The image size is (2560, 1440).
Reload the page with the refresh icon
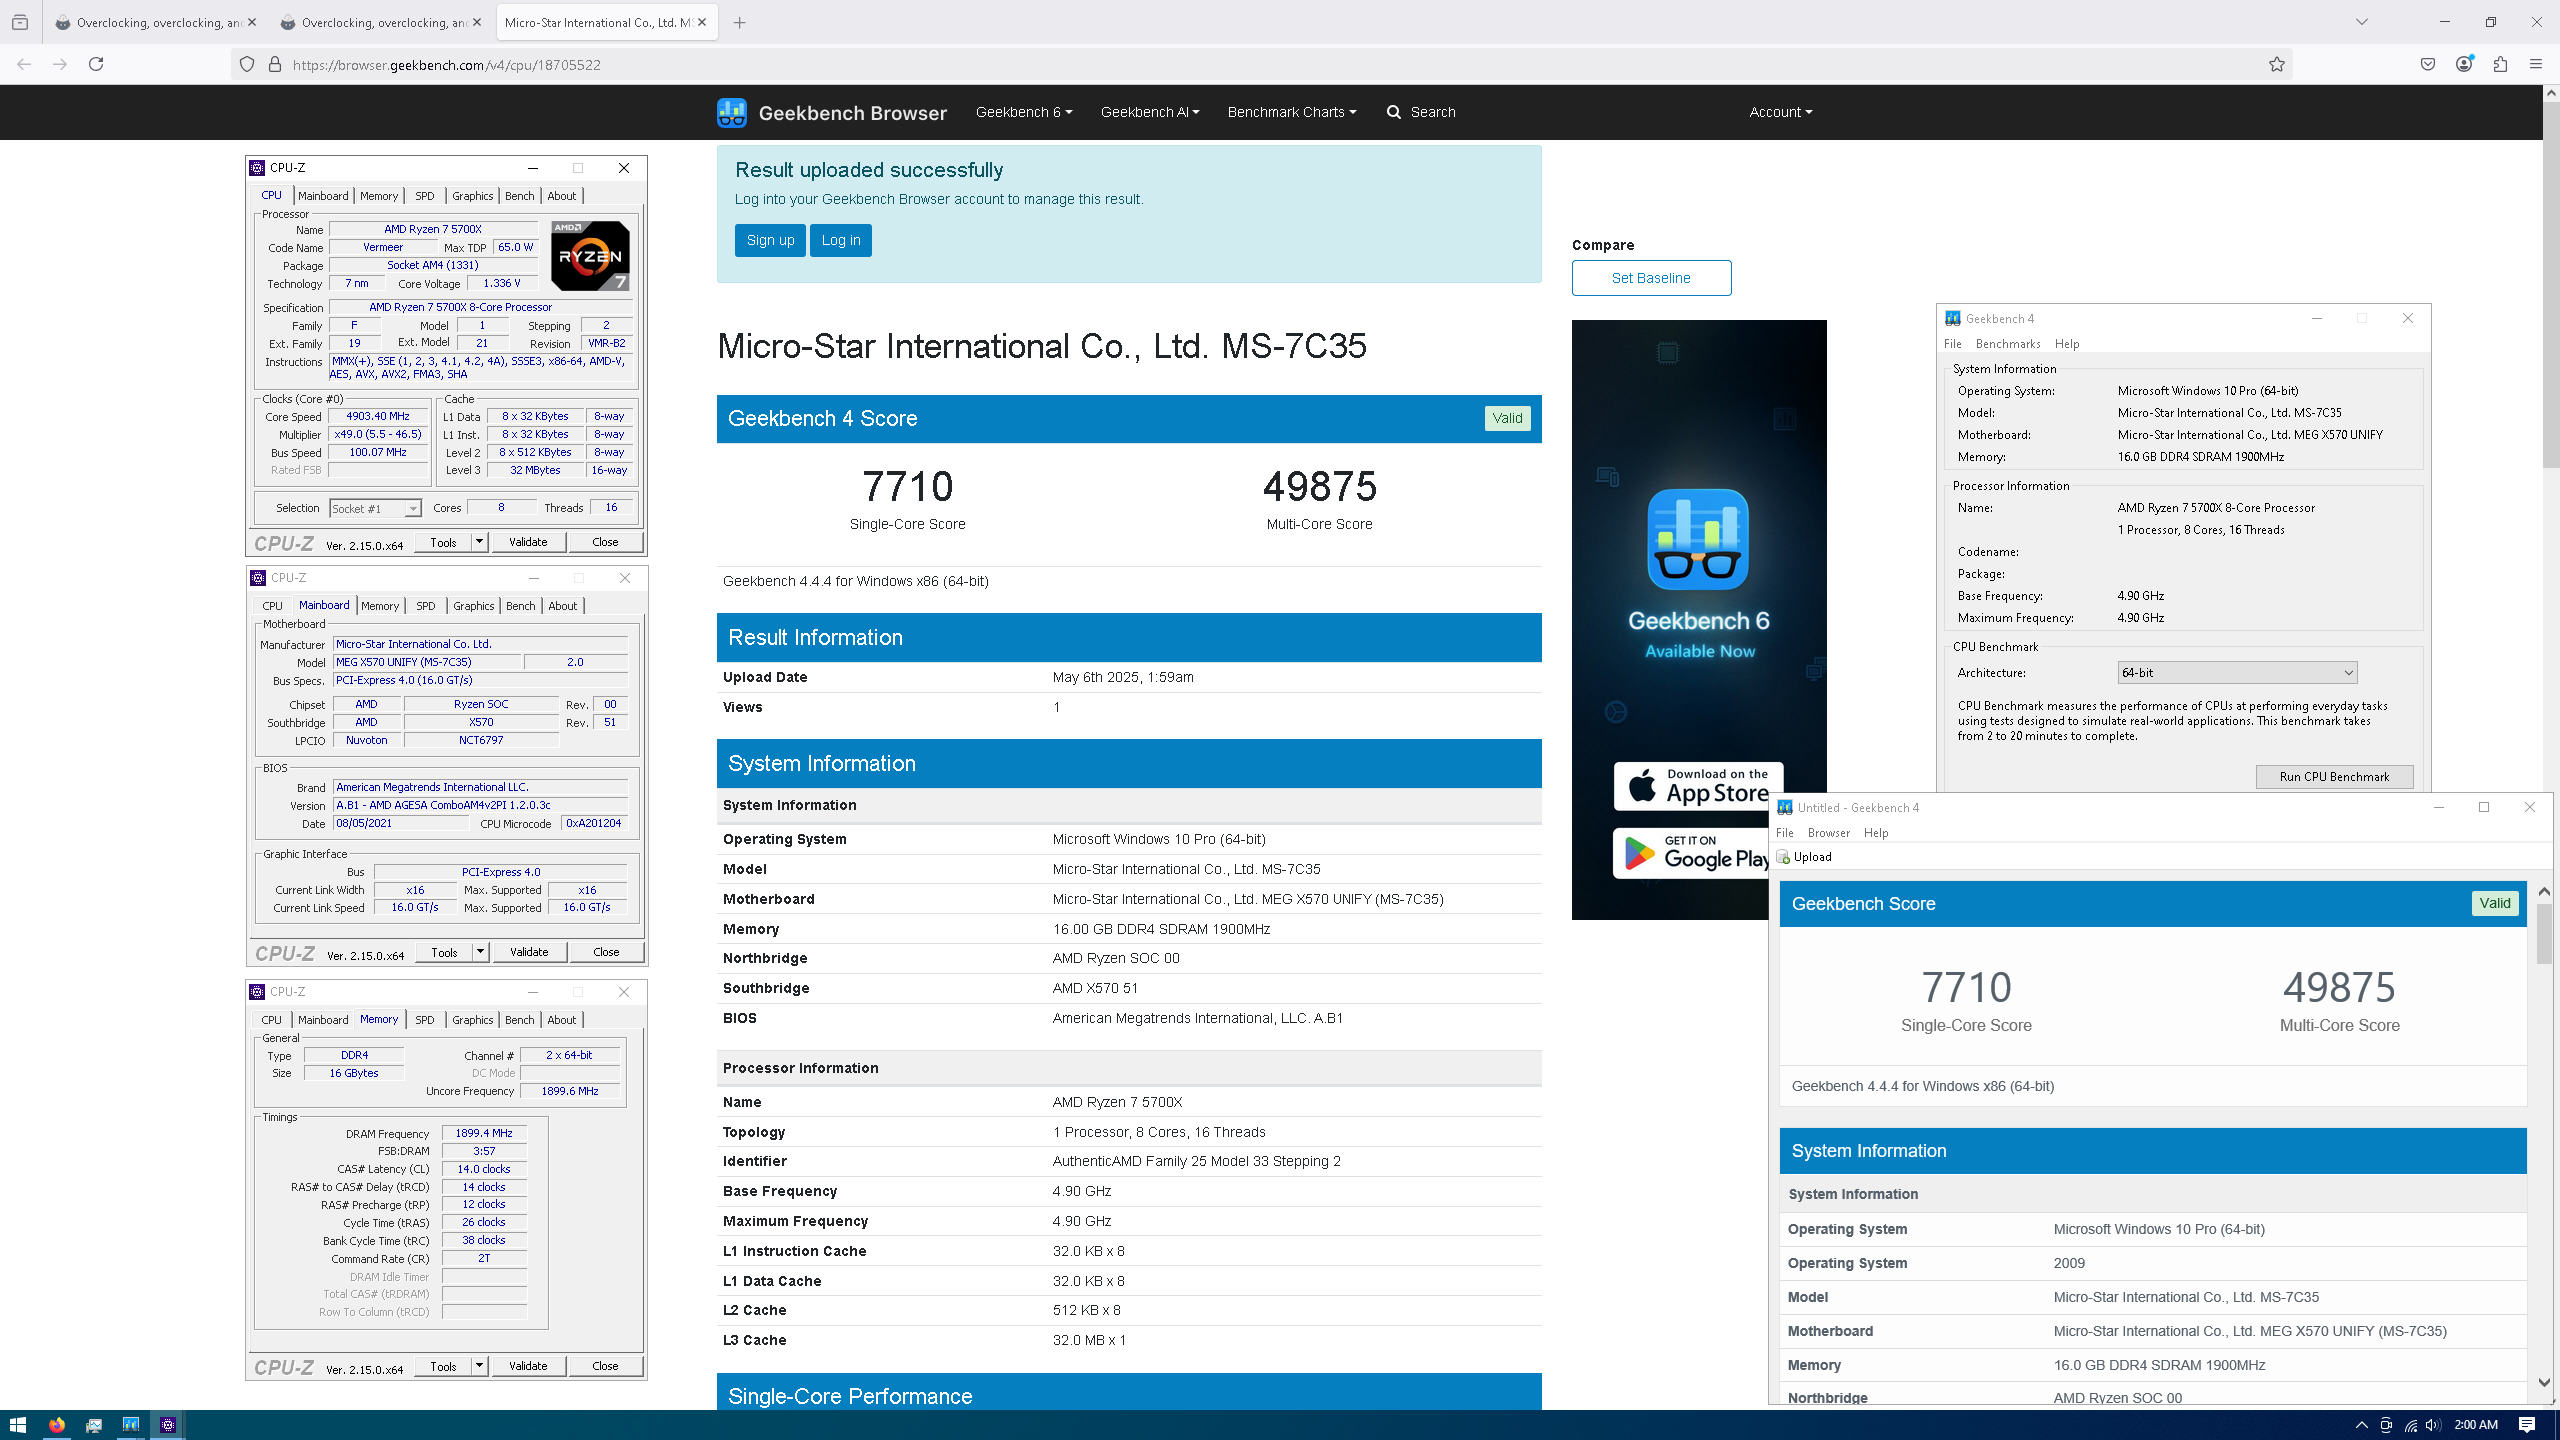pyautogui.click(x=96, y=64)
